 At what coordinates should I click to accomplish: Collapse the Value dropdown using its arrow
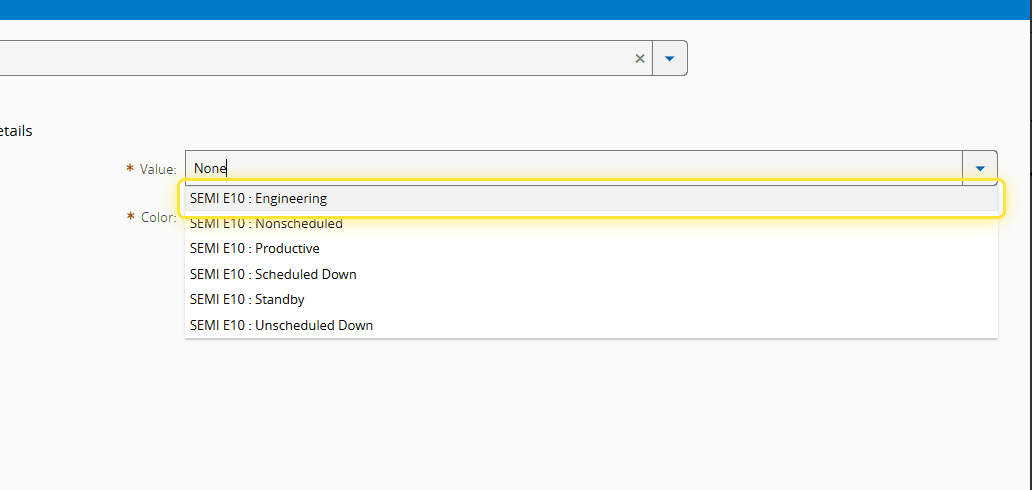[979, 168]
